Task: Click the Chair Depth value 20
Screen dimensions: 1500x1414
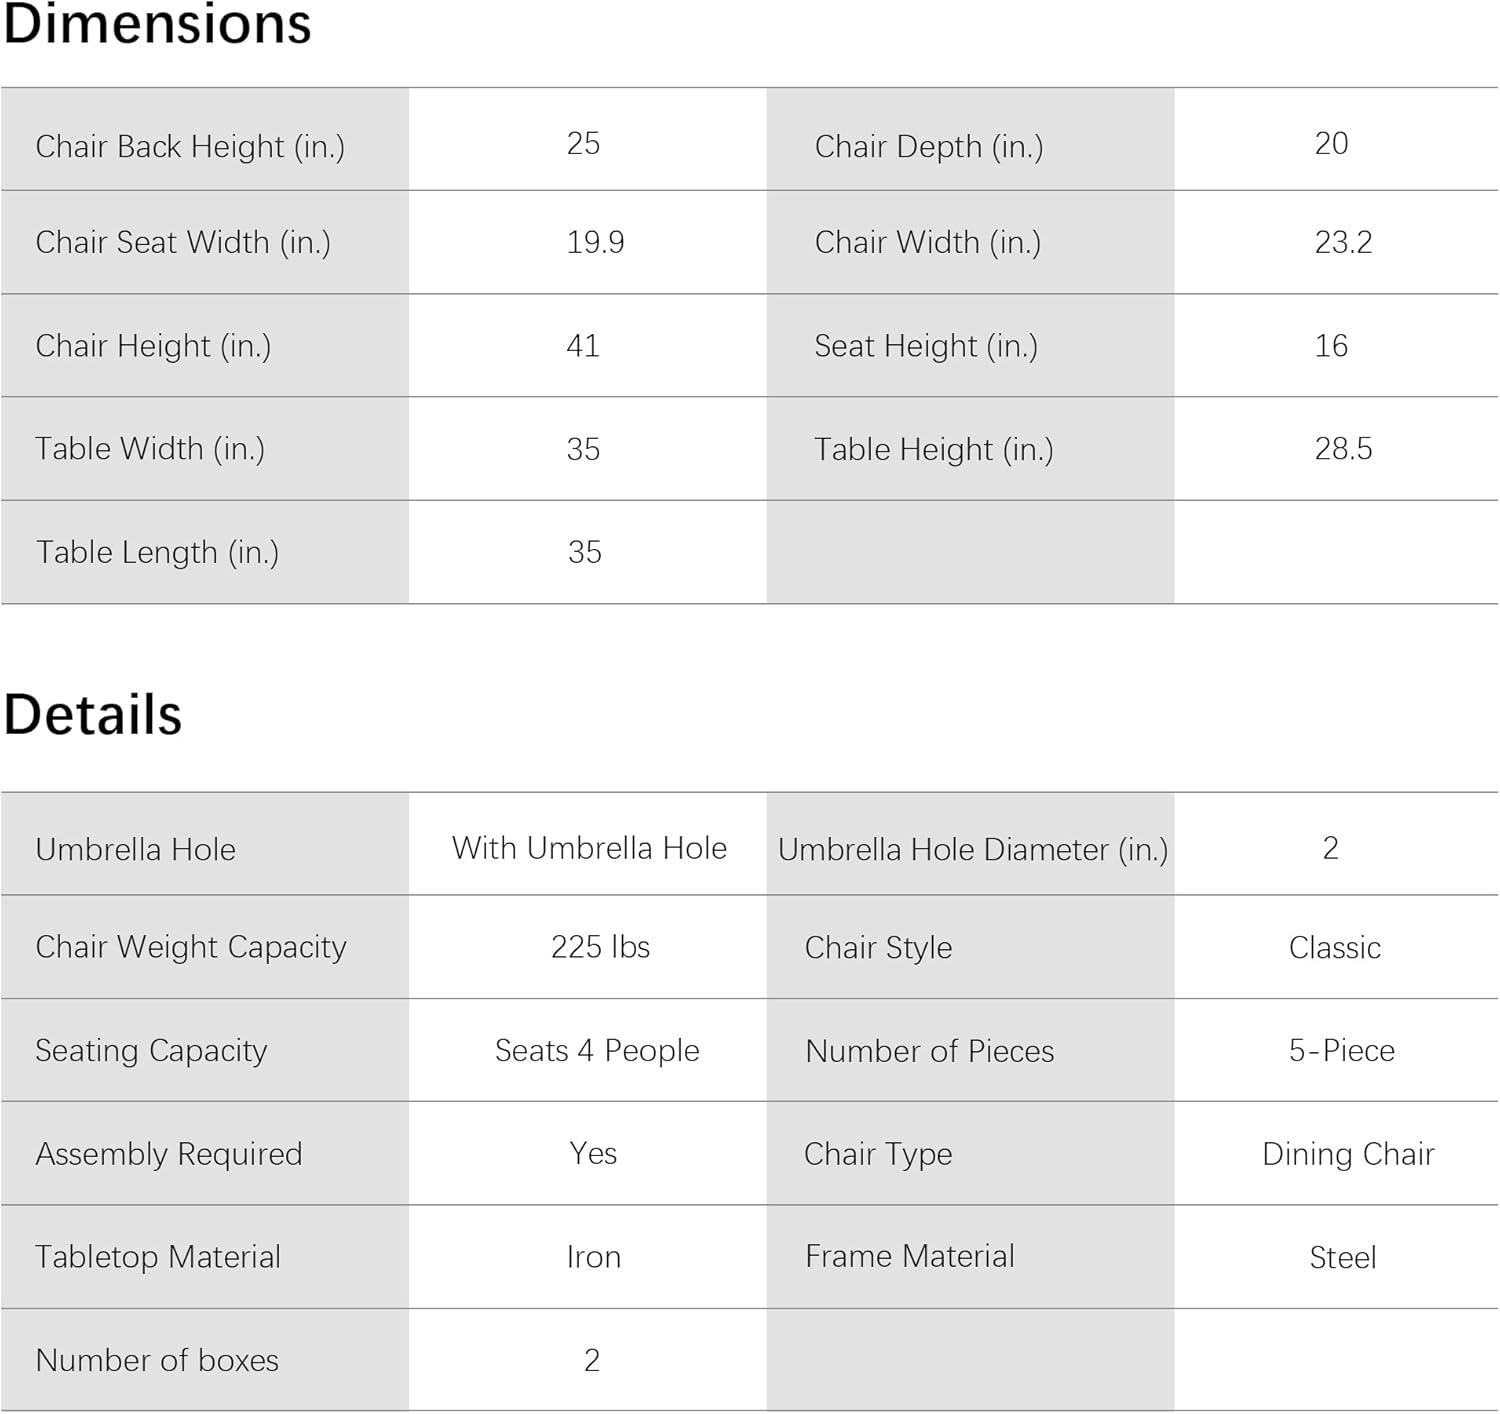Action: click(1331, 143)
